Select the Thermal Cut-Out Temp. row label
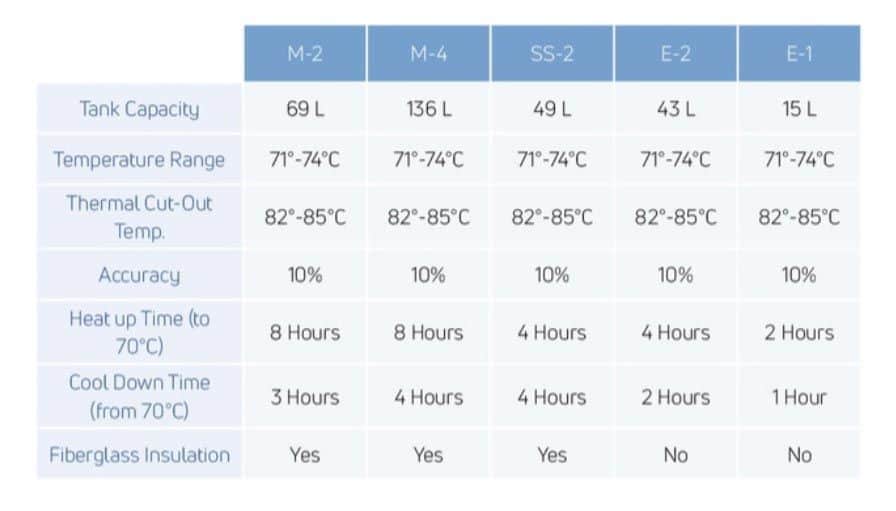The height and width of the screenshot is (511, 896). (139, 216)
